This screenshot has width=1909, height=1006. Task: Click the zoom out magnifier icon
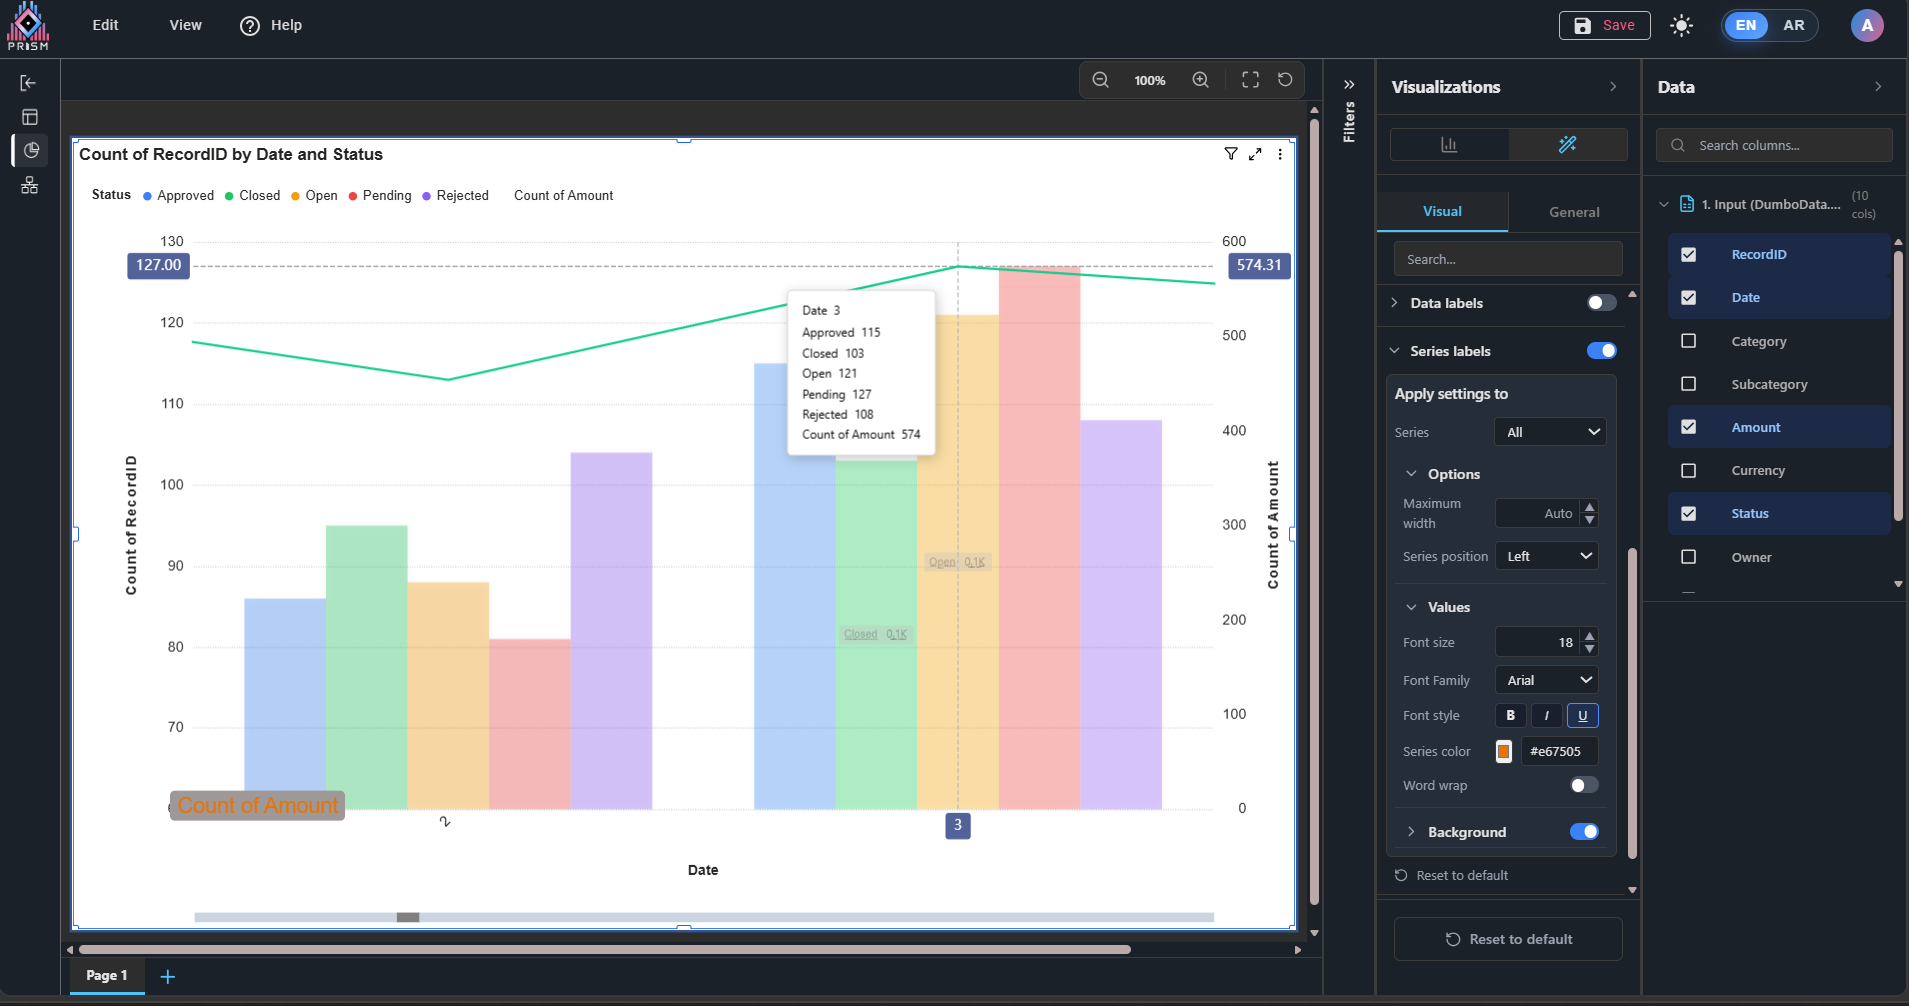click(x=1100, y=80)
